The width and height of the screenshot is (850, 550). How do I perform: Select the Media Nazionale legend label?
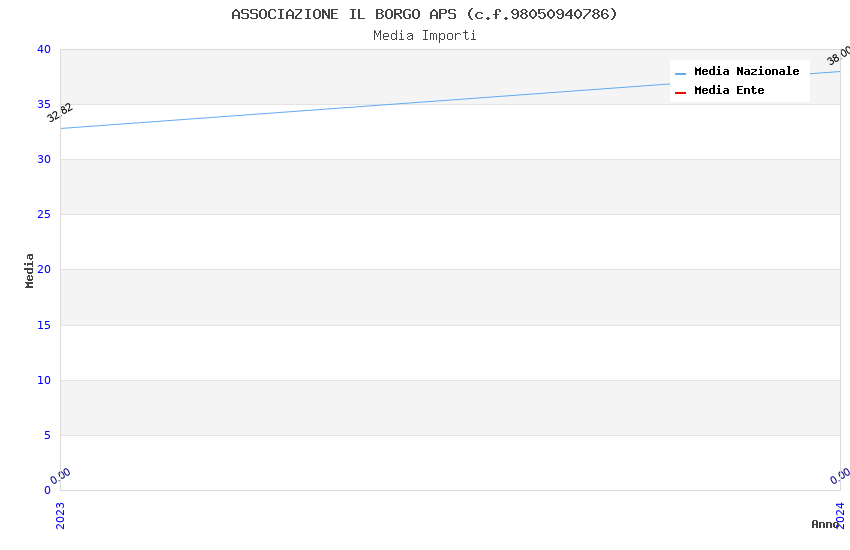point(746,72)
